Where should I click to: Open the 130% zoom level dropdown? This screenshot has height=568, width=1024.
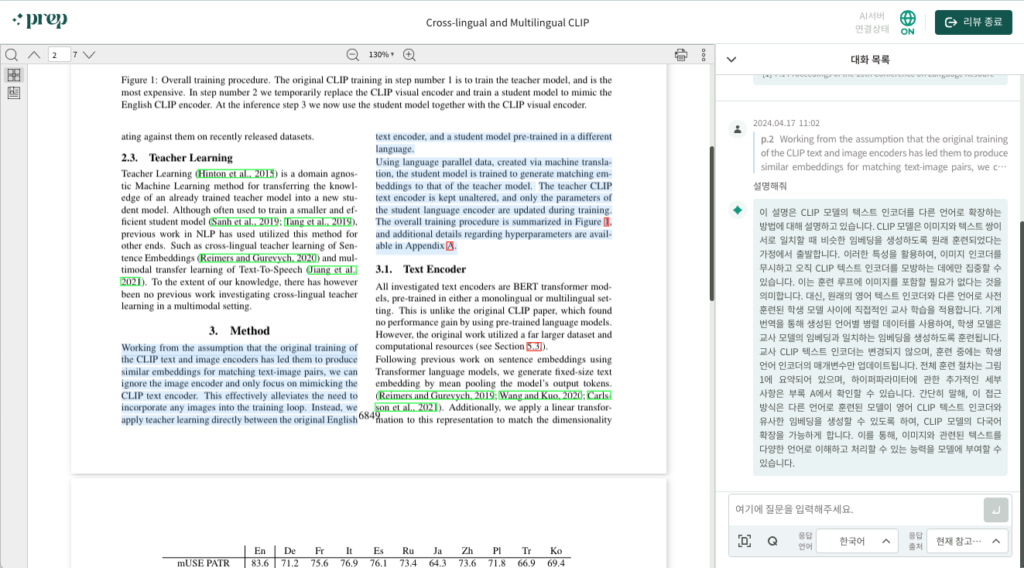pos(381,55)
